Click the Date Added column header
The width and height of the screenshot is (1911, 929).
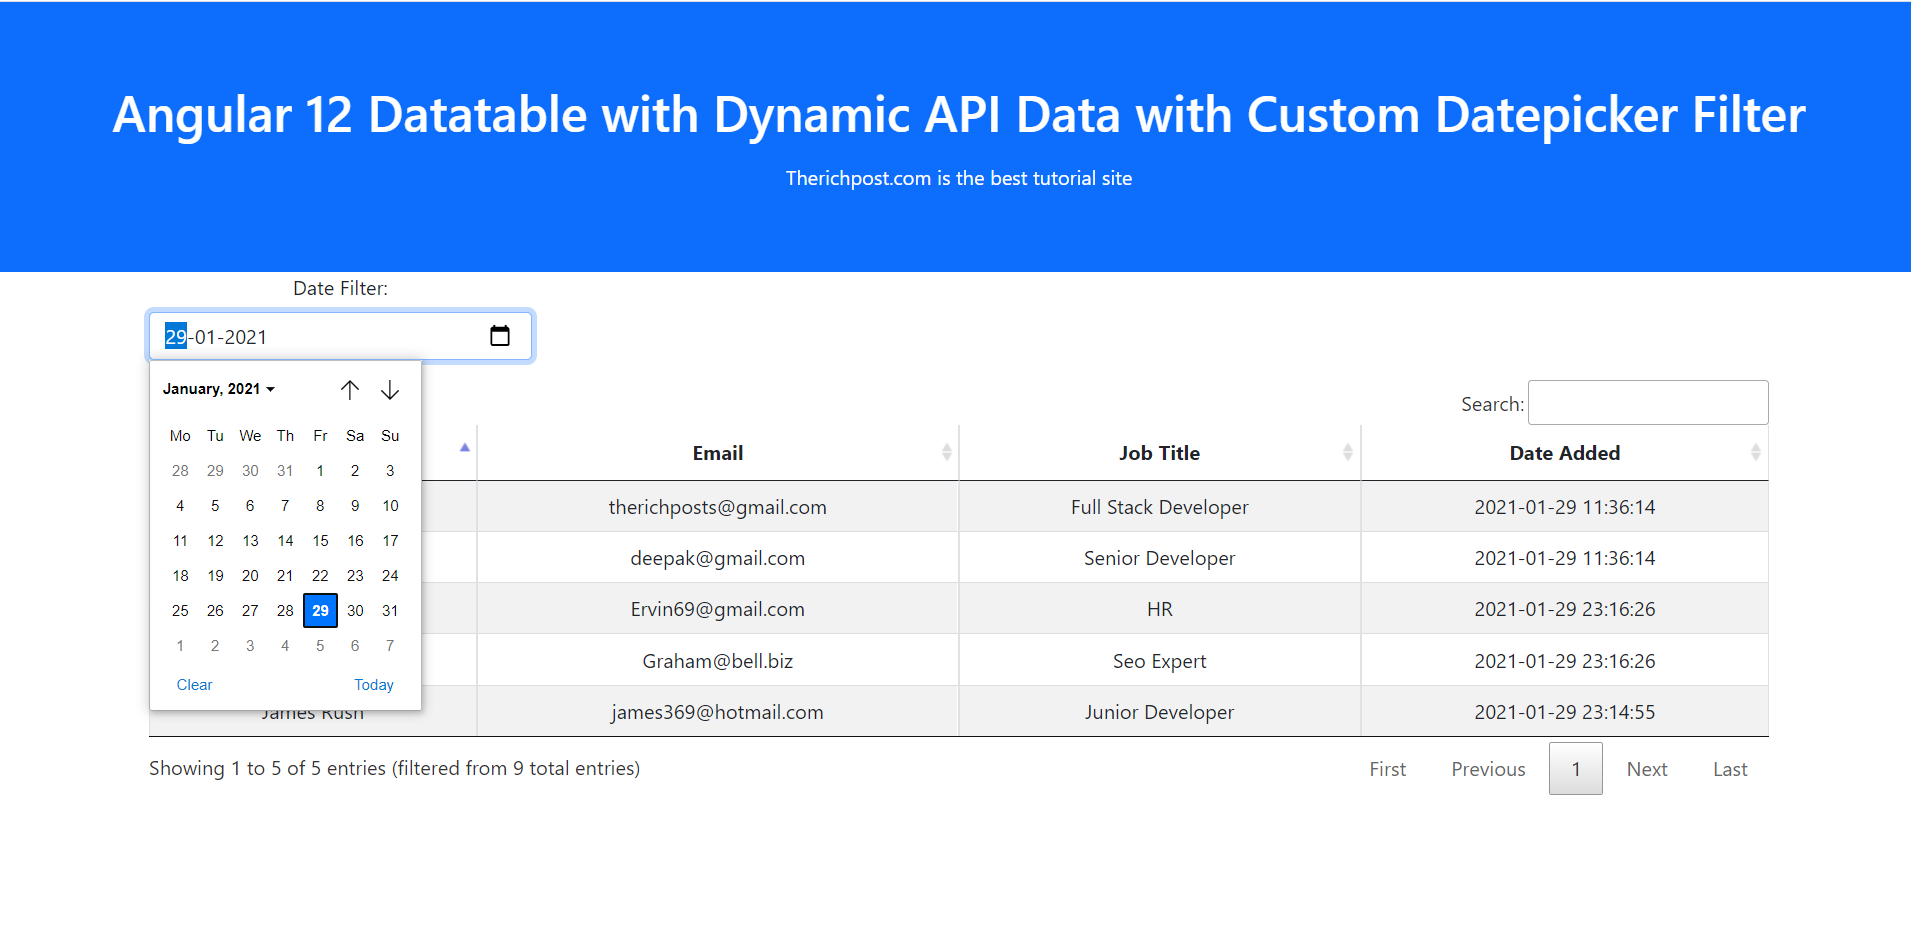(x=1565, y=453)
